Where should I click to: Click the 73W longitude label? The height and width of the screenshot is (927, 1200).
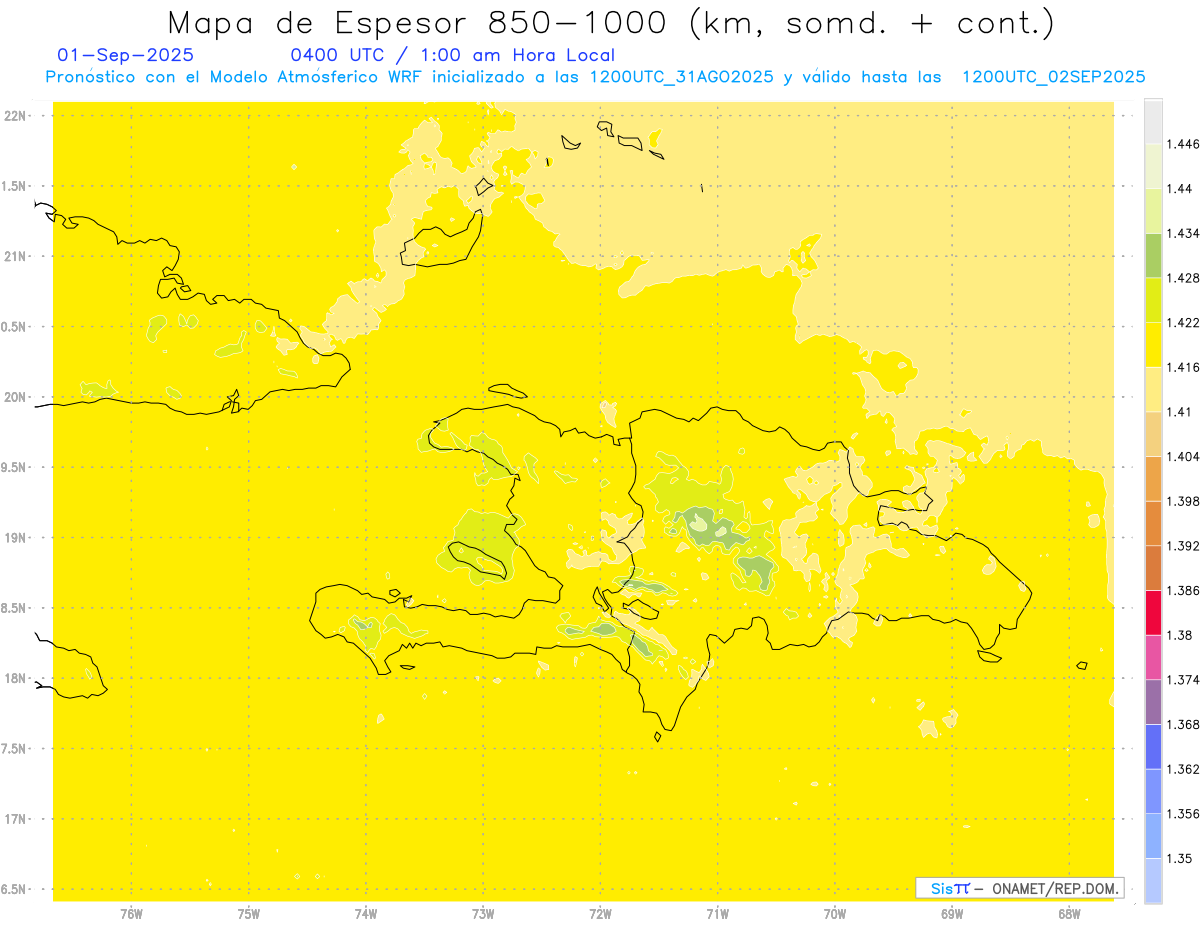[483, 914]
